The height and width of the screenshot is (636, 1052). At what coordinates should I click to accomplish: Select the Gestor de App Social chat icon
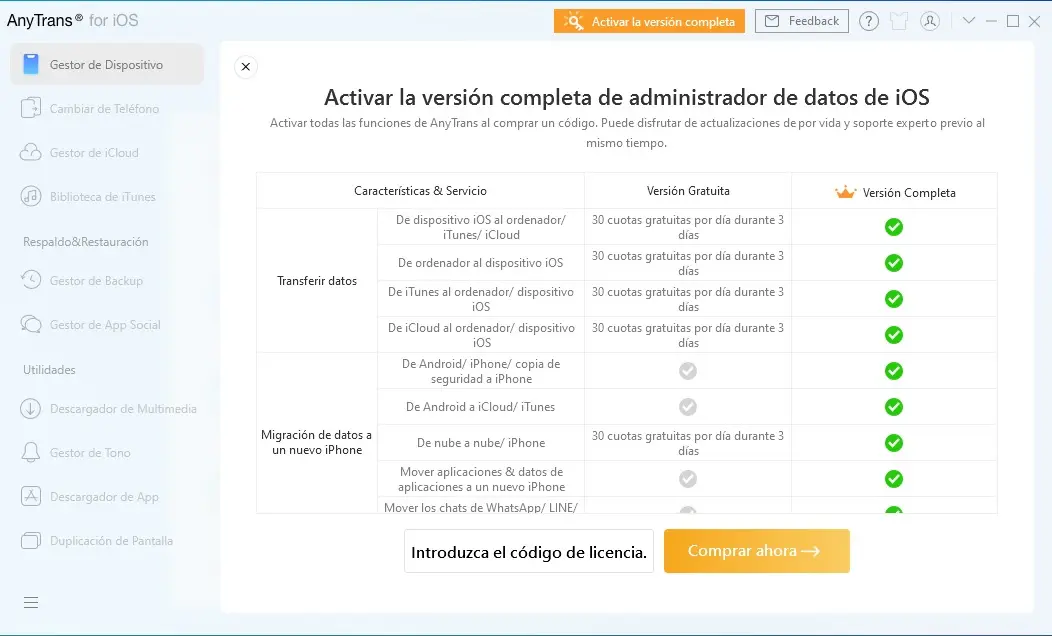click(31, 324)
